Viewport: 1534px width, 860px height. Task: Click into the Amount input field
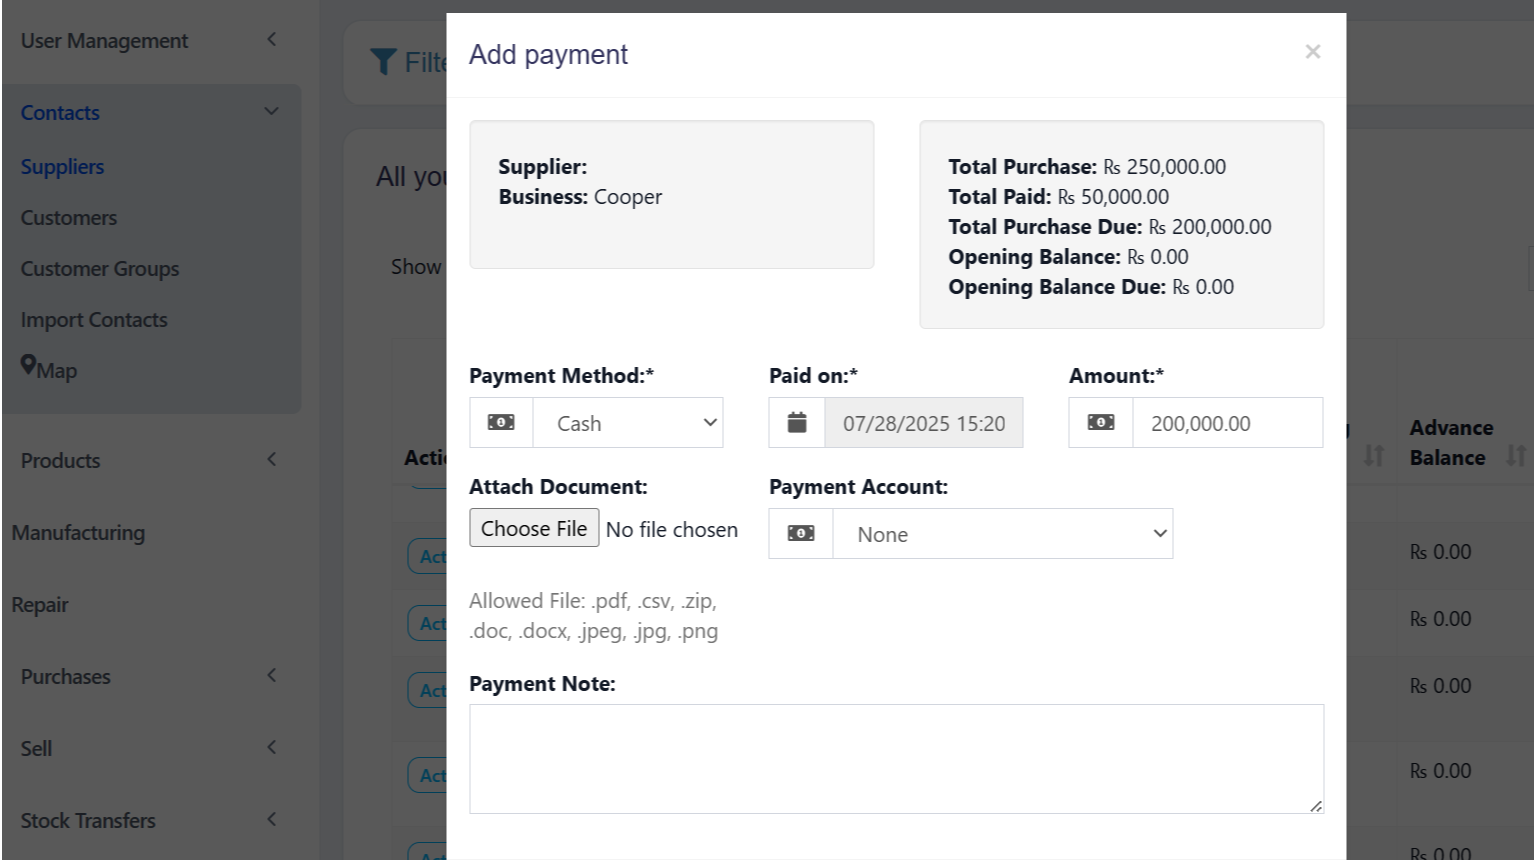coord(1227,423)
